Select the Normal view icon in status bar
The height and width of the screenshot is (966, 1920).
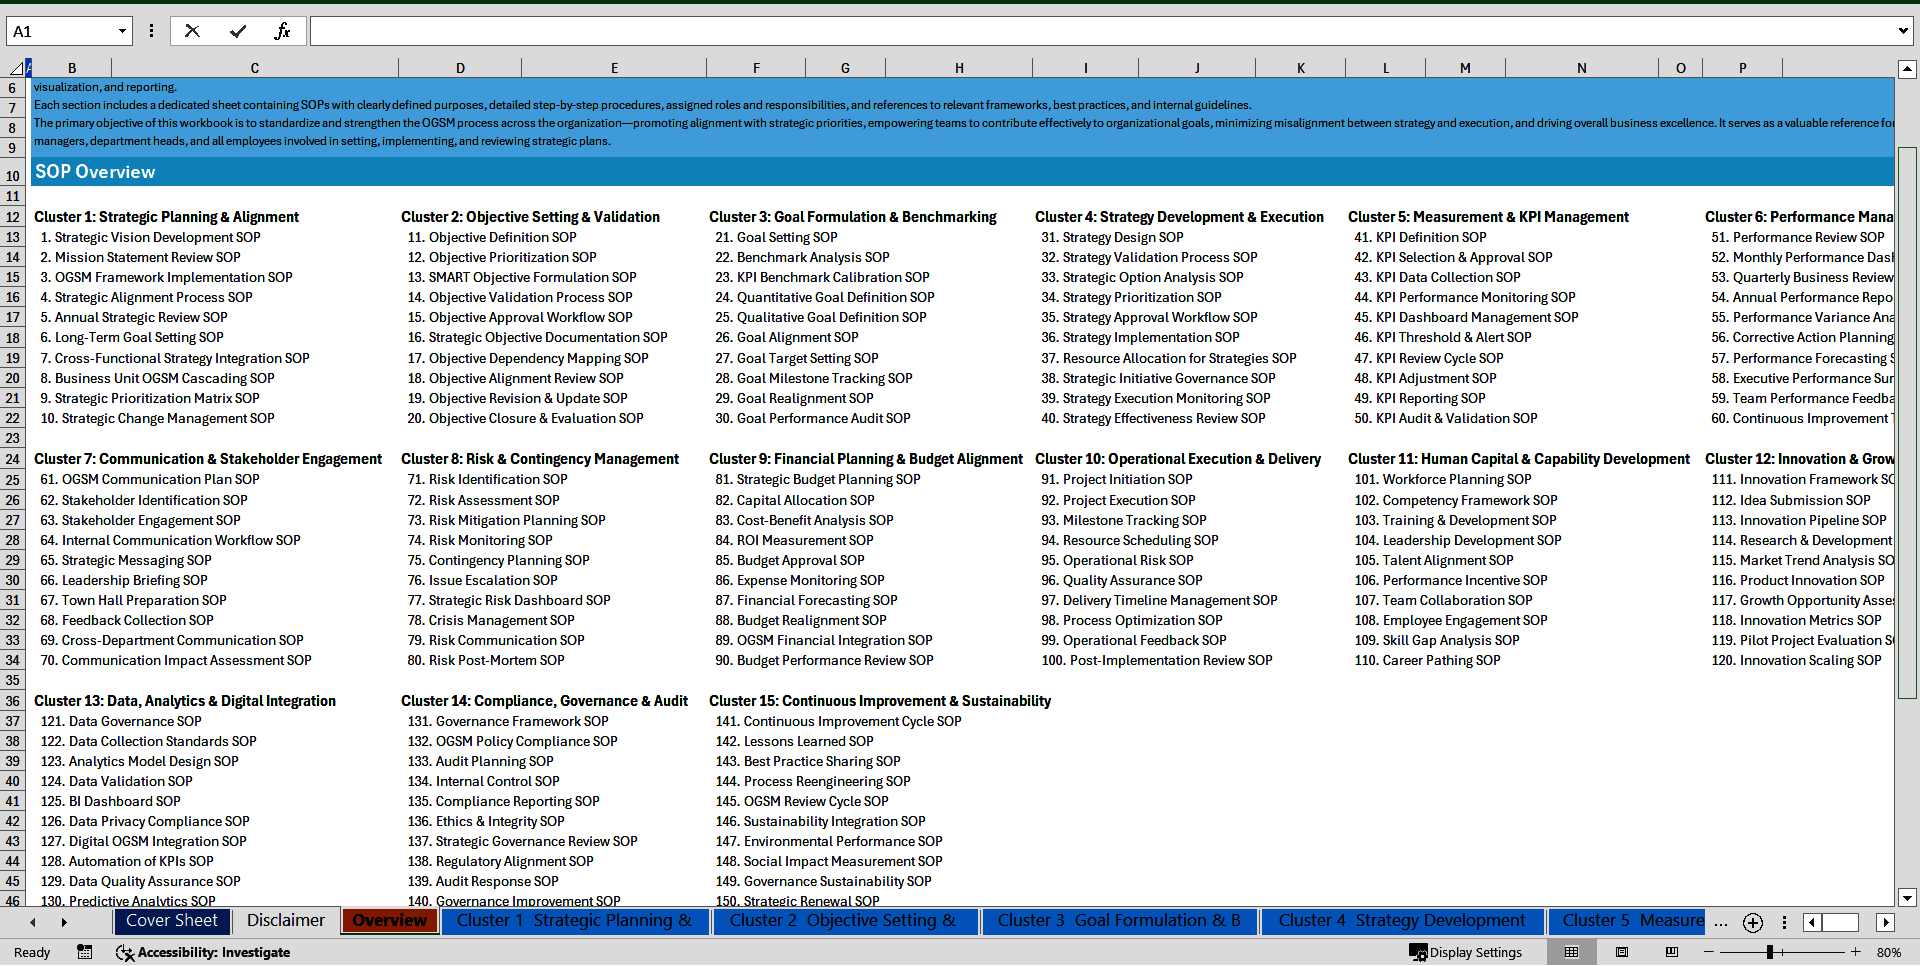1571,952
